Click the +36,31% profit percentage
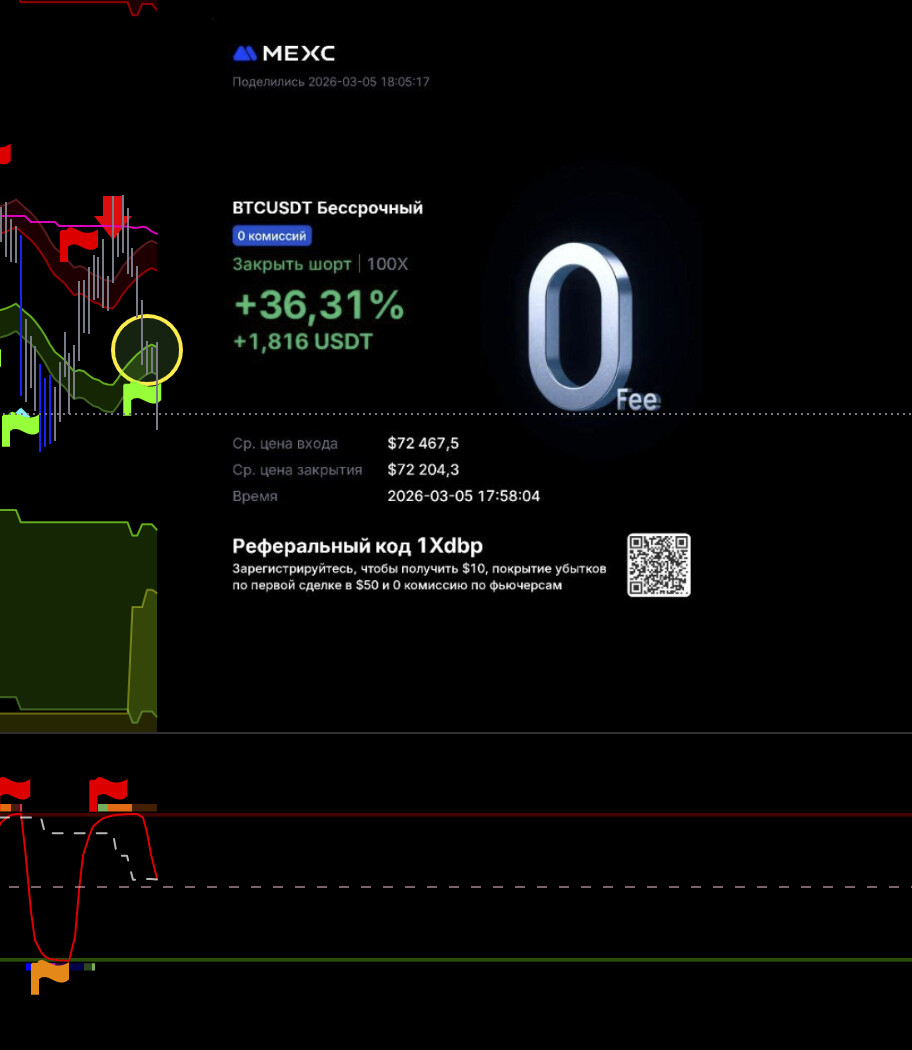912x1050 pixels. (318, 305)
